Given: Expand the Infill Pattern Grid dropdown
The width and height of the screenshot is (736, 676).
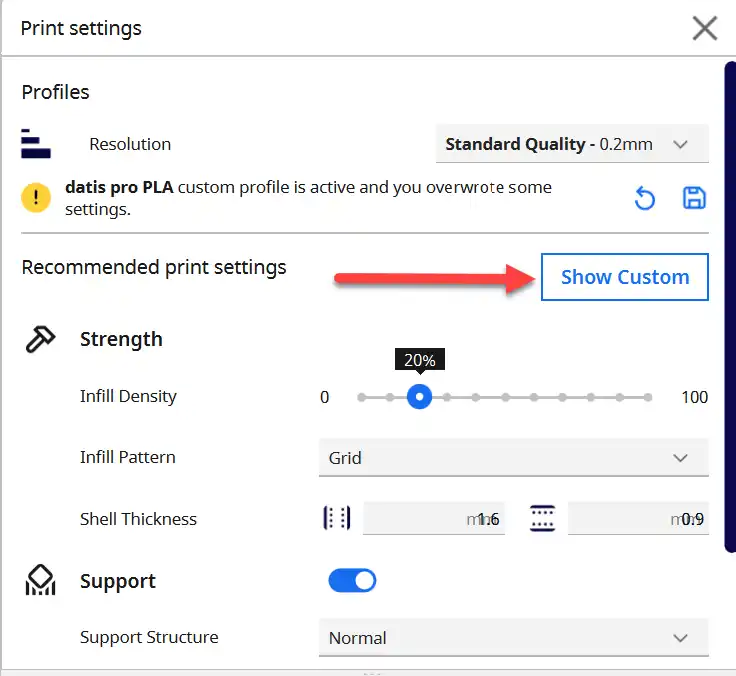Looking at the screenshot, I should coord(514,458).
